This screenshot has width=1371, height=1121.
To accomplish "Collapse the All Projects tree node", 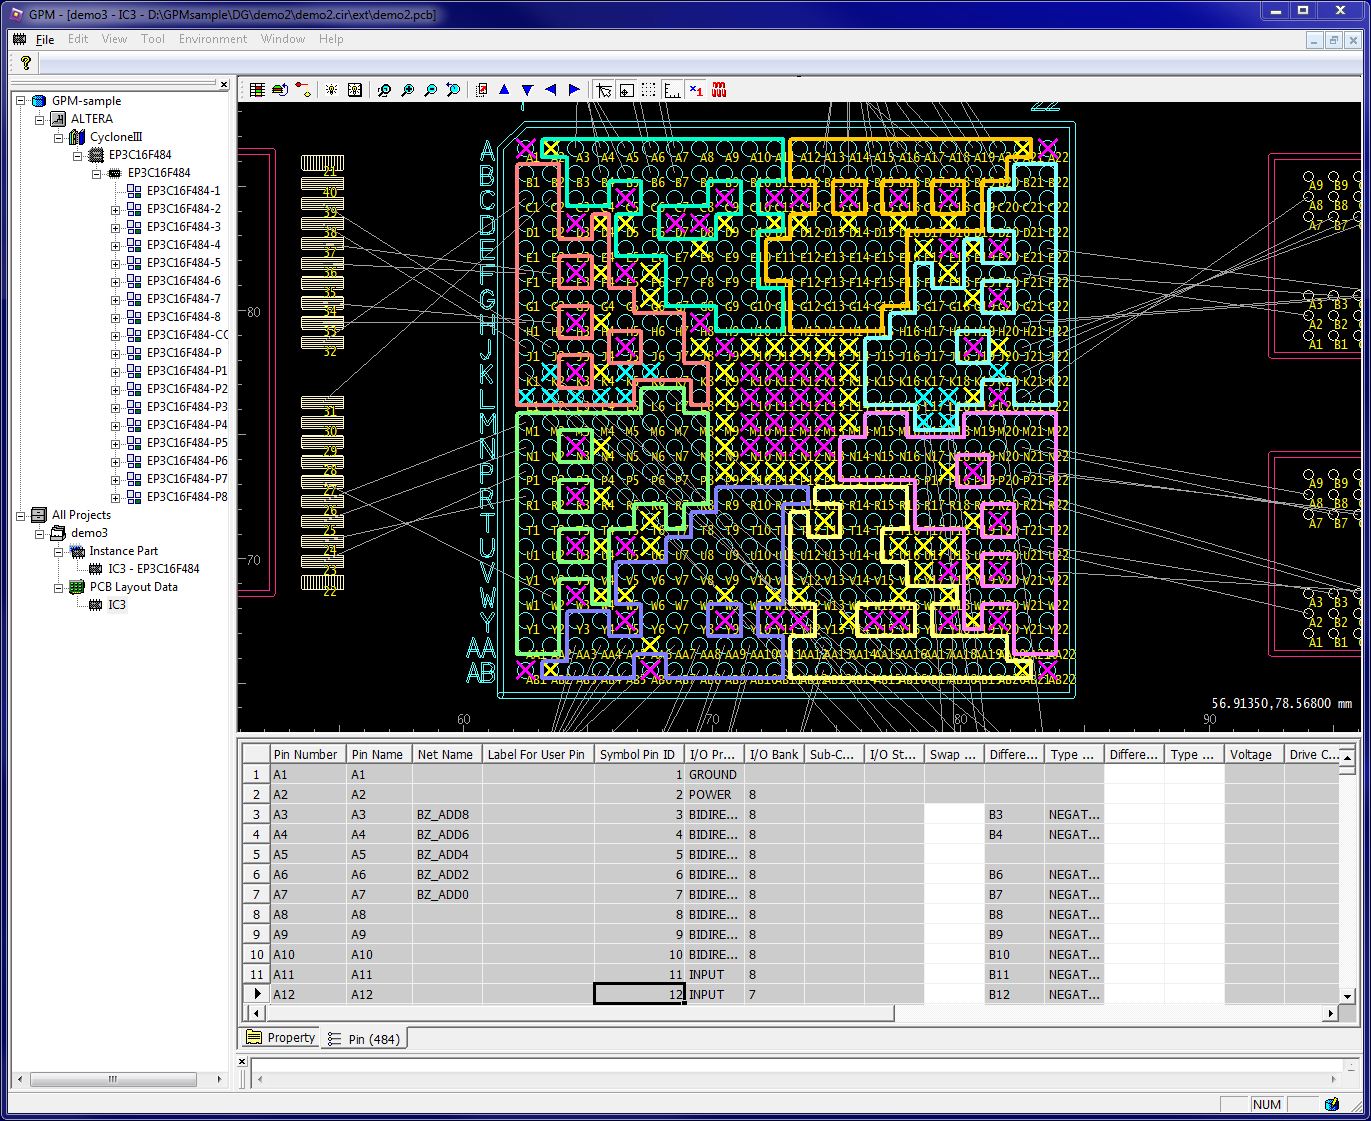I will coord(22,514).
